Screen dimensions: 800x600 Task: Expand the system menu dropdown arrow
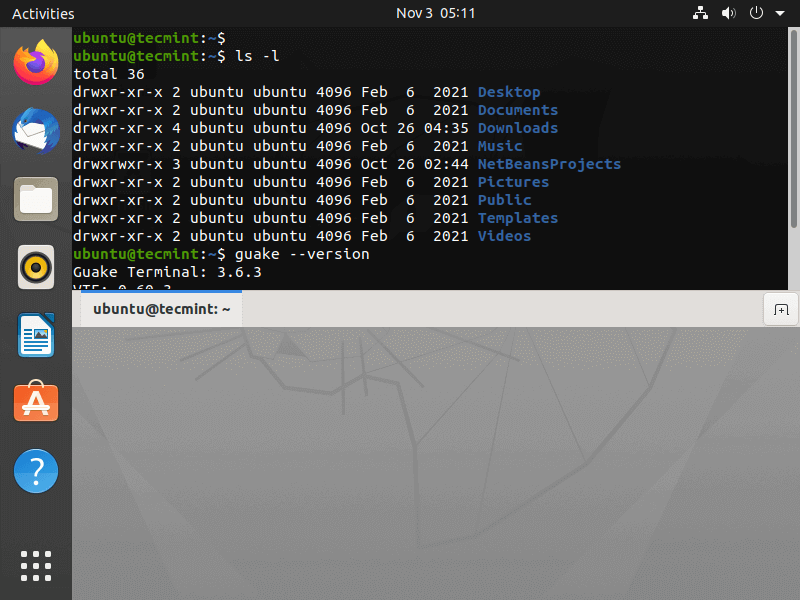[x=781, y=13]
